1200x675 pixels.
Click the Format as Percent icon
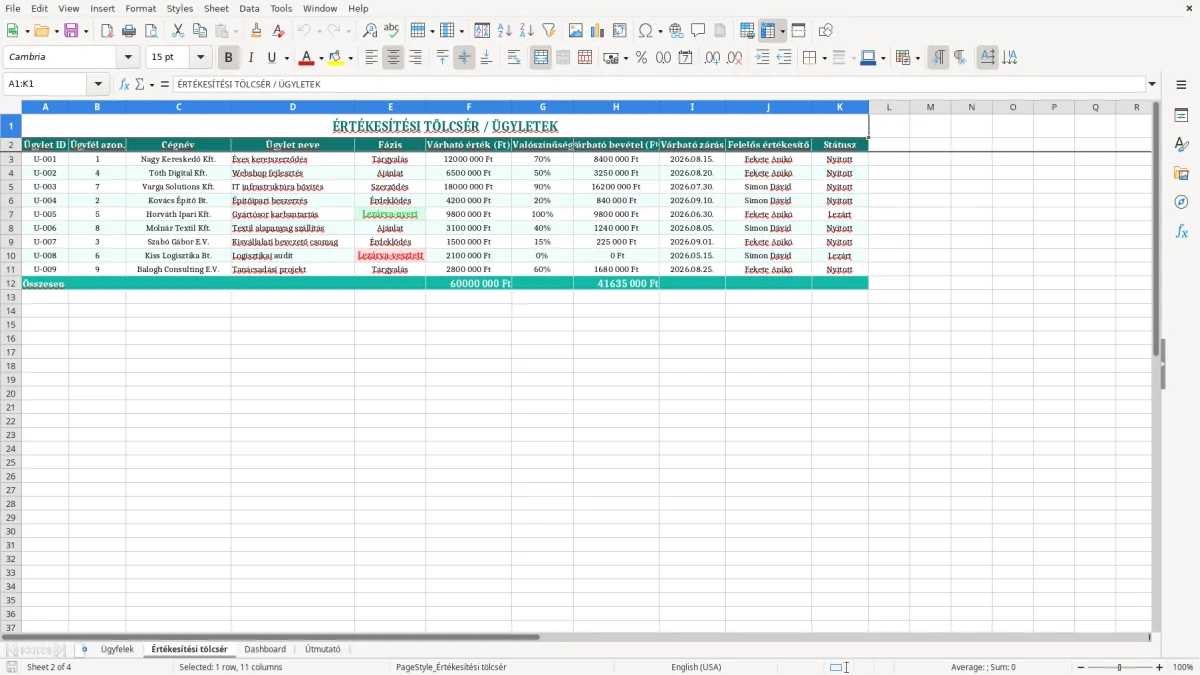point(641,58)
